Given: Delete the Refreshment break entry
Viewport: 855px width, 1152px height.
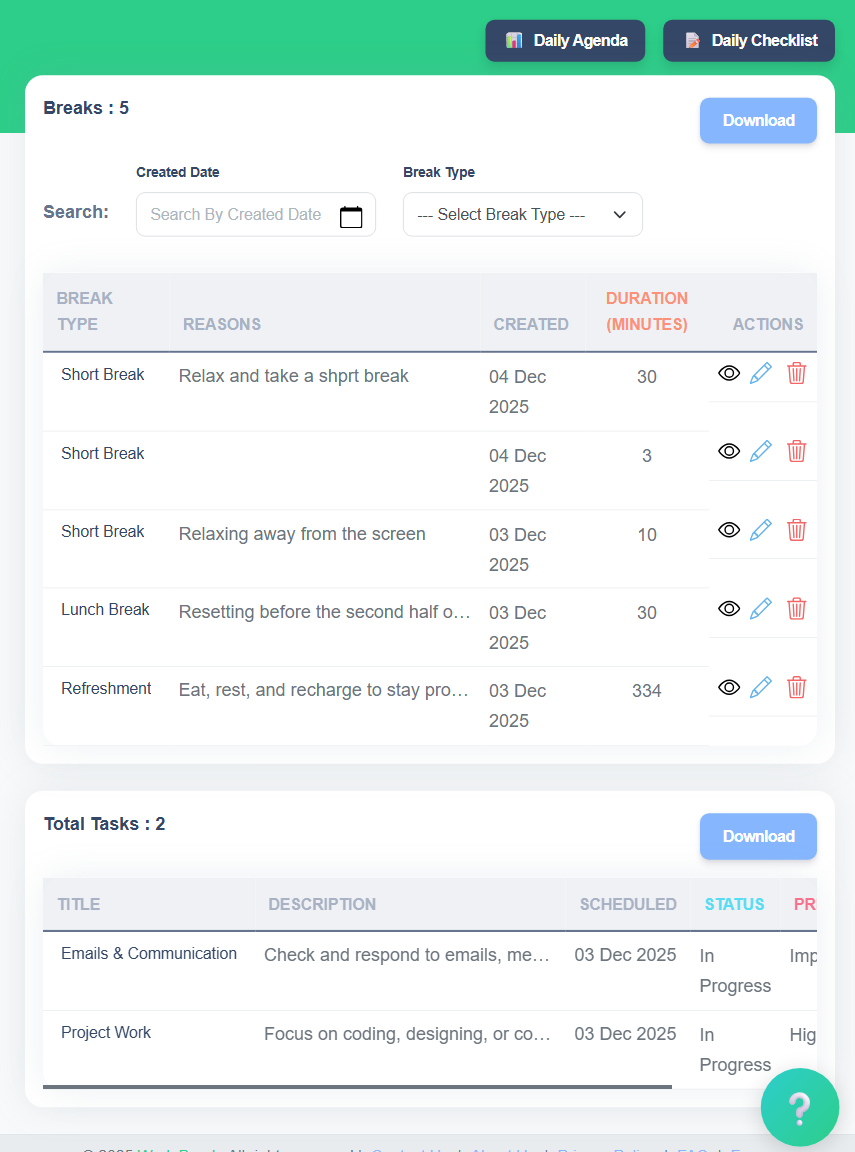Looking at the screenshot, I should 796,687.
